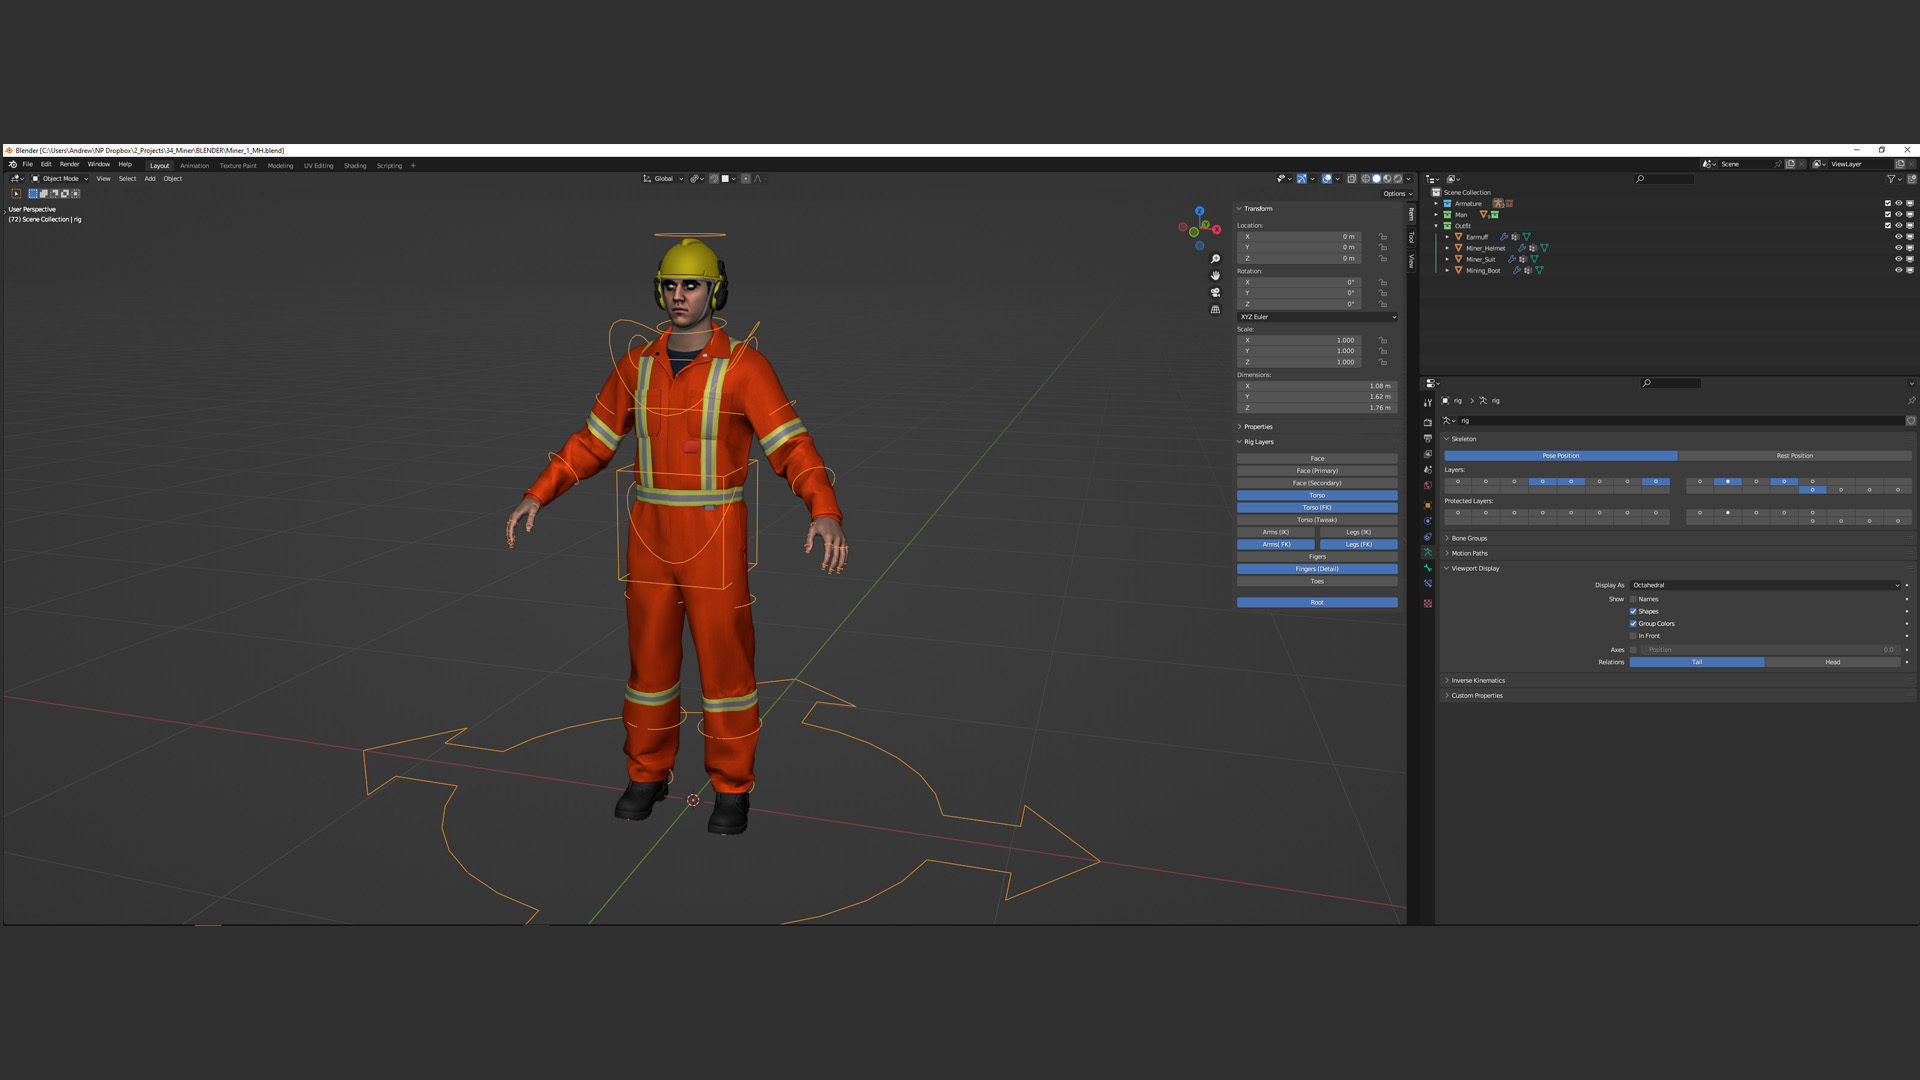Open the Object Mode dropdown

pos(60,179)
